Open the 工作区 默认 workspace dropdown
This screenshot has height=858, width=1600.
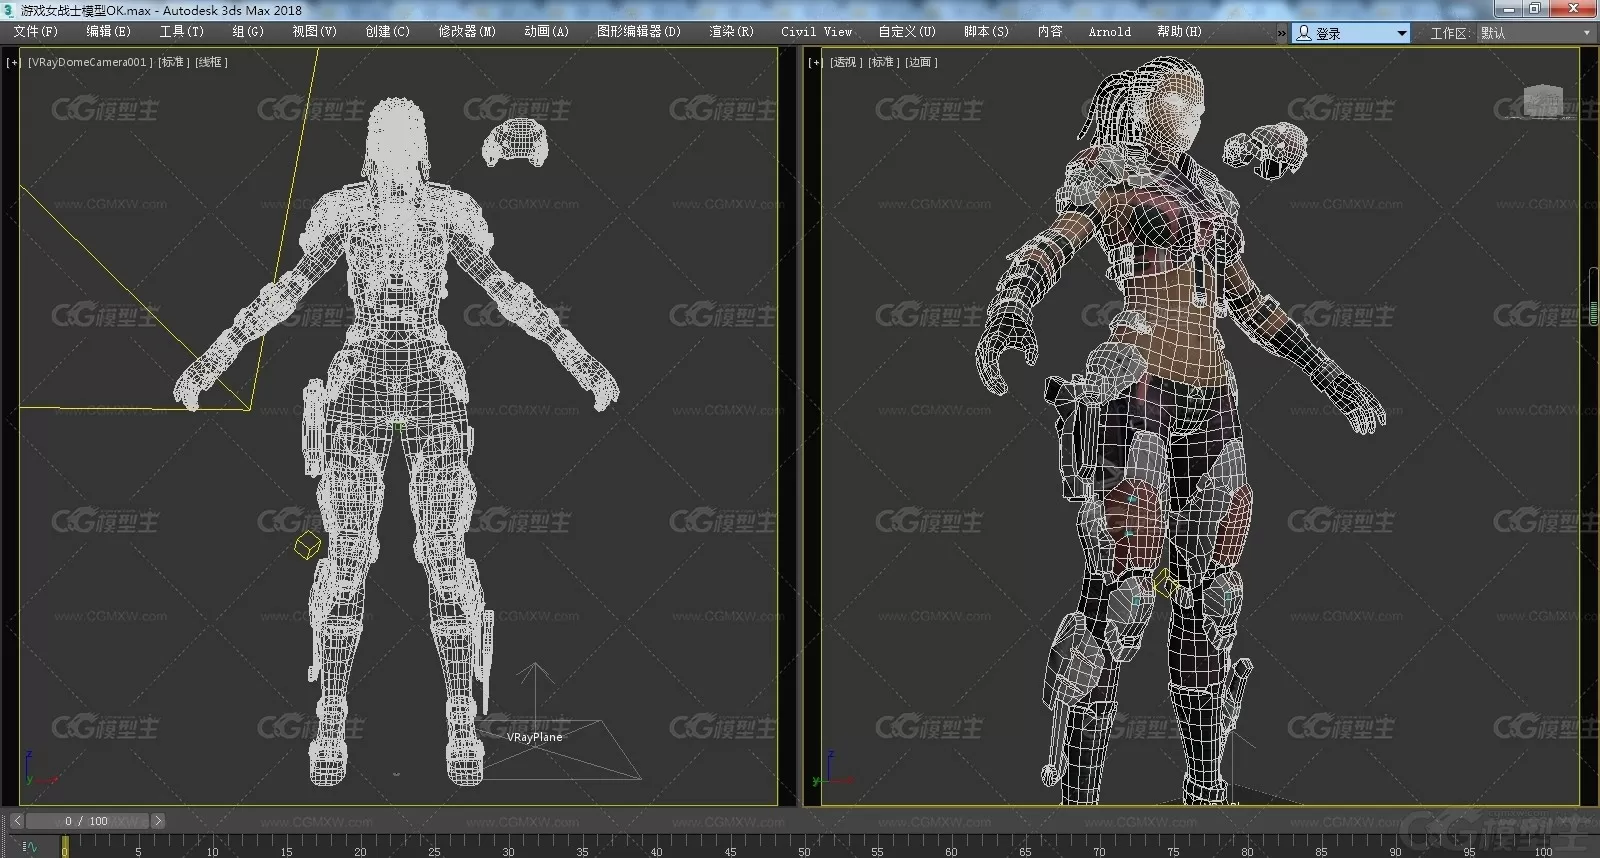(x=1535, y=33)
